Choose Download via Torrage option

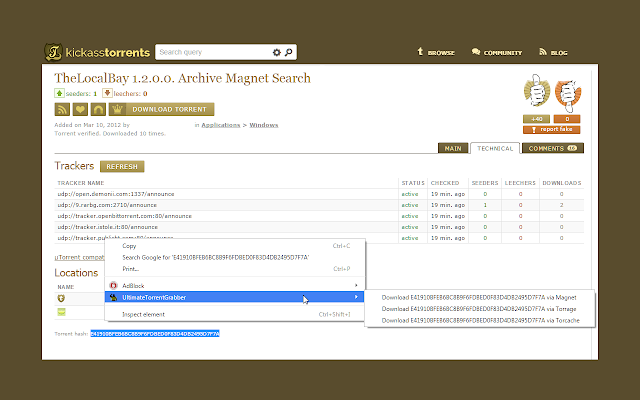[x=480, y=309]
